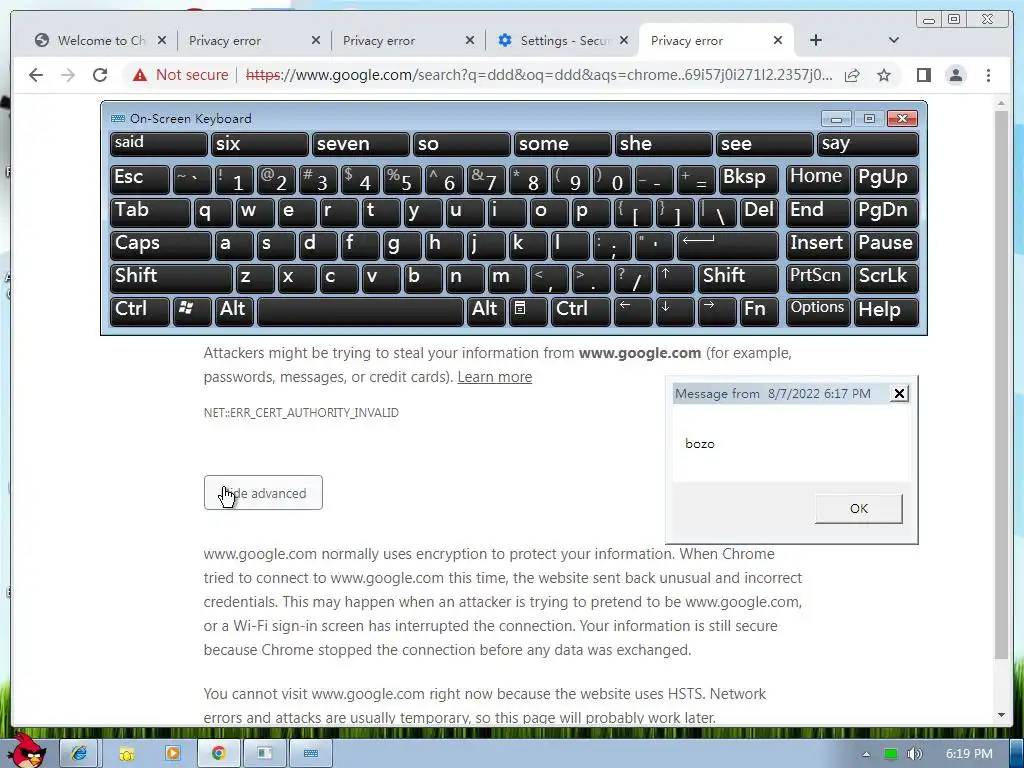Tap the space bar
The height and width of the screenshot is (768, 1024).
(360, 311)
